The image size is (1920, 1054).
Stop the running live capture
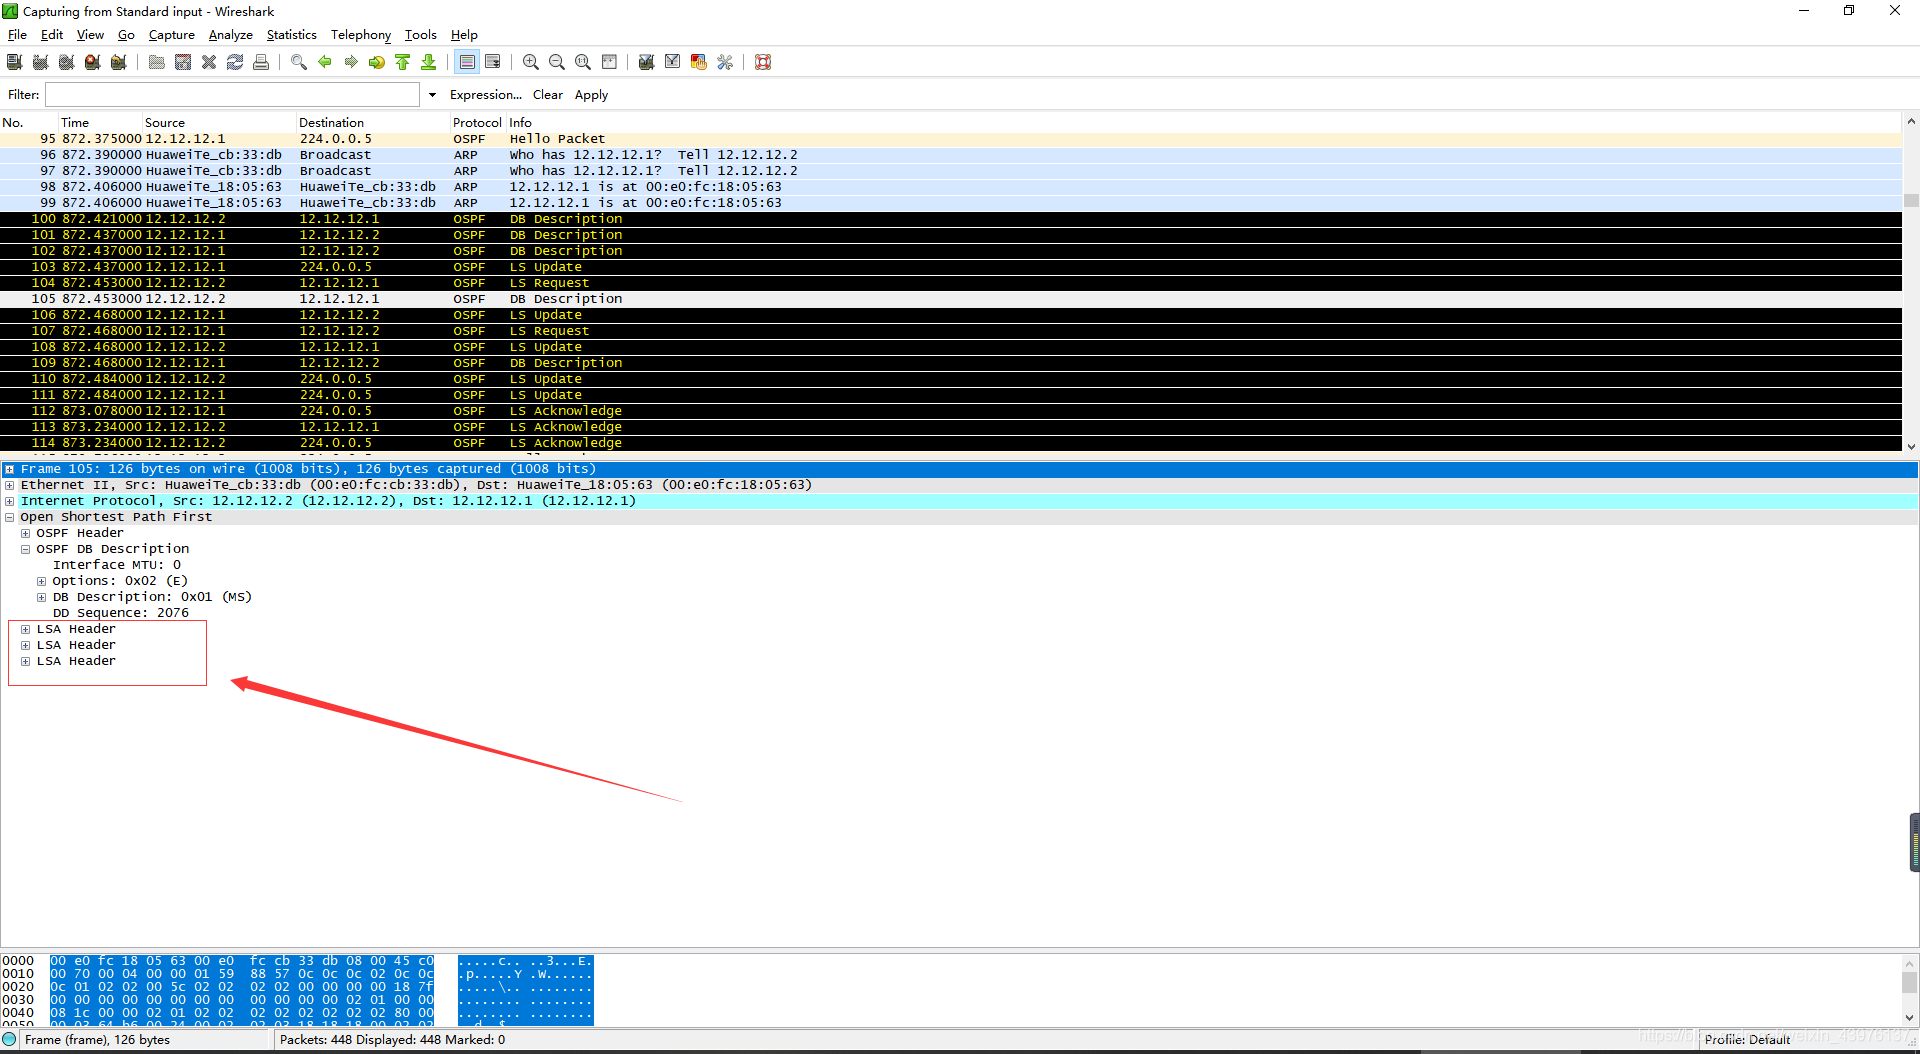pos(93,62)
